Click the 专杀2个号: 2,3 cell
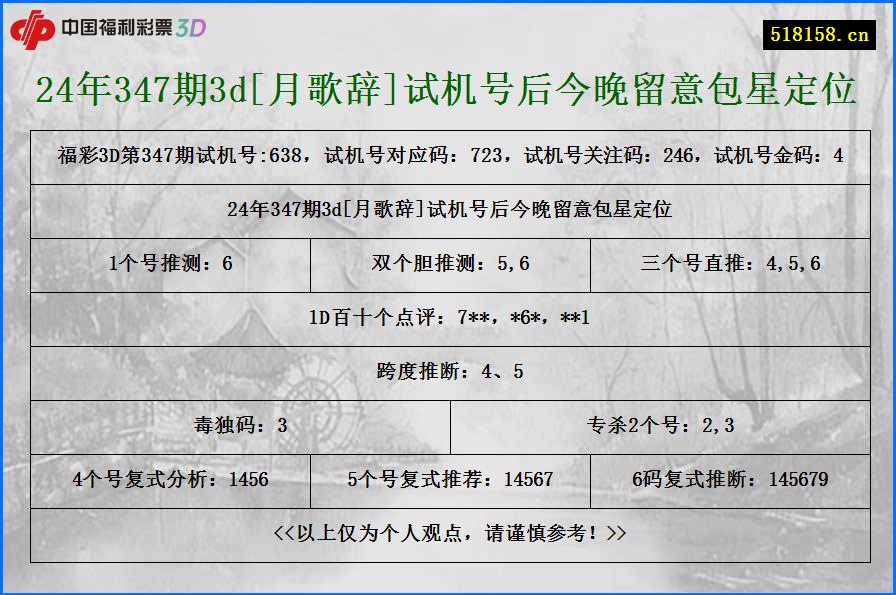 (x=664, y=425)
